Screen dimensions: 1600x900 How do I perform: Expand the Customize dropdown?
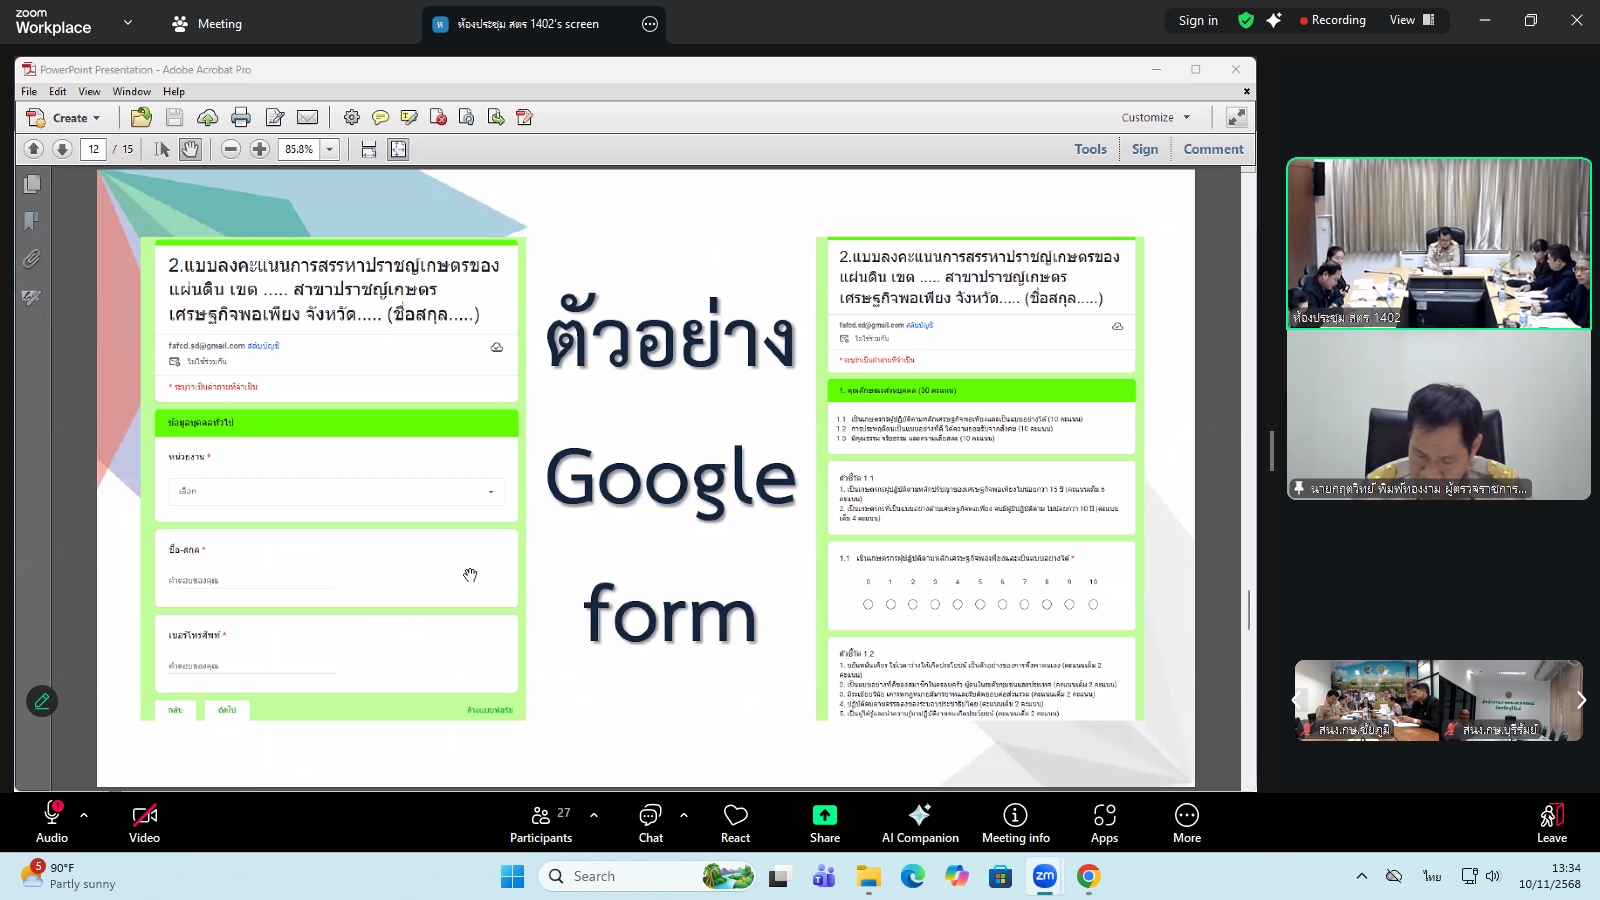pos(1155,117)
